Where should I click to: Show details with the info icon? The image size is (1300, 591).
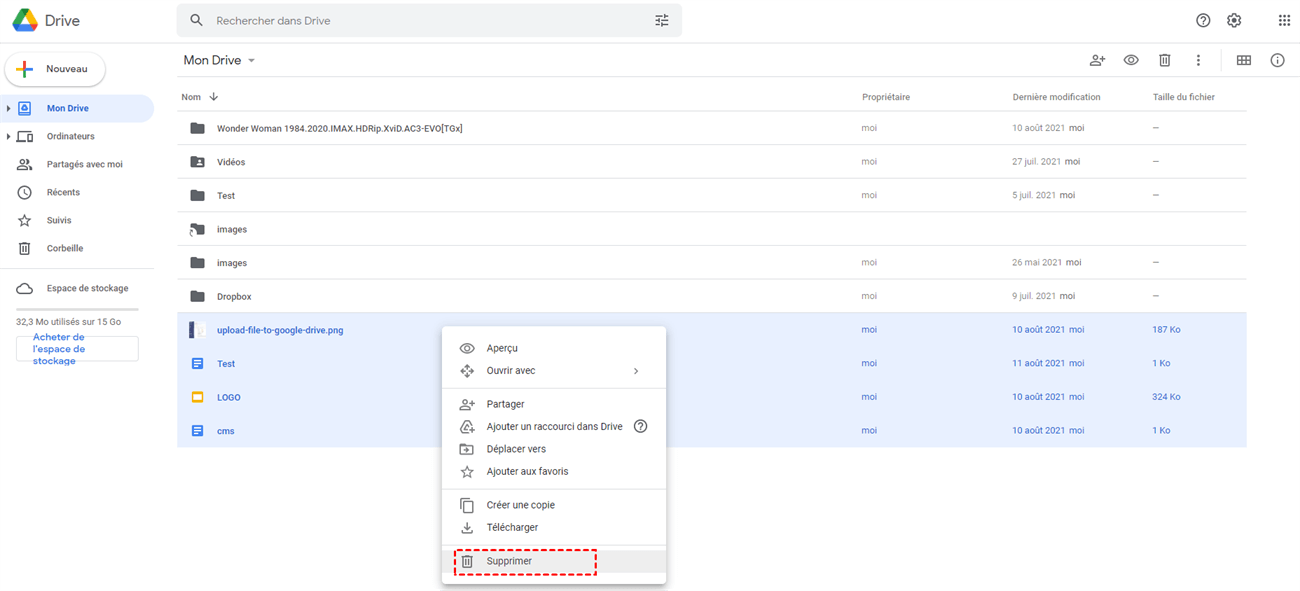coord(1277,60)
